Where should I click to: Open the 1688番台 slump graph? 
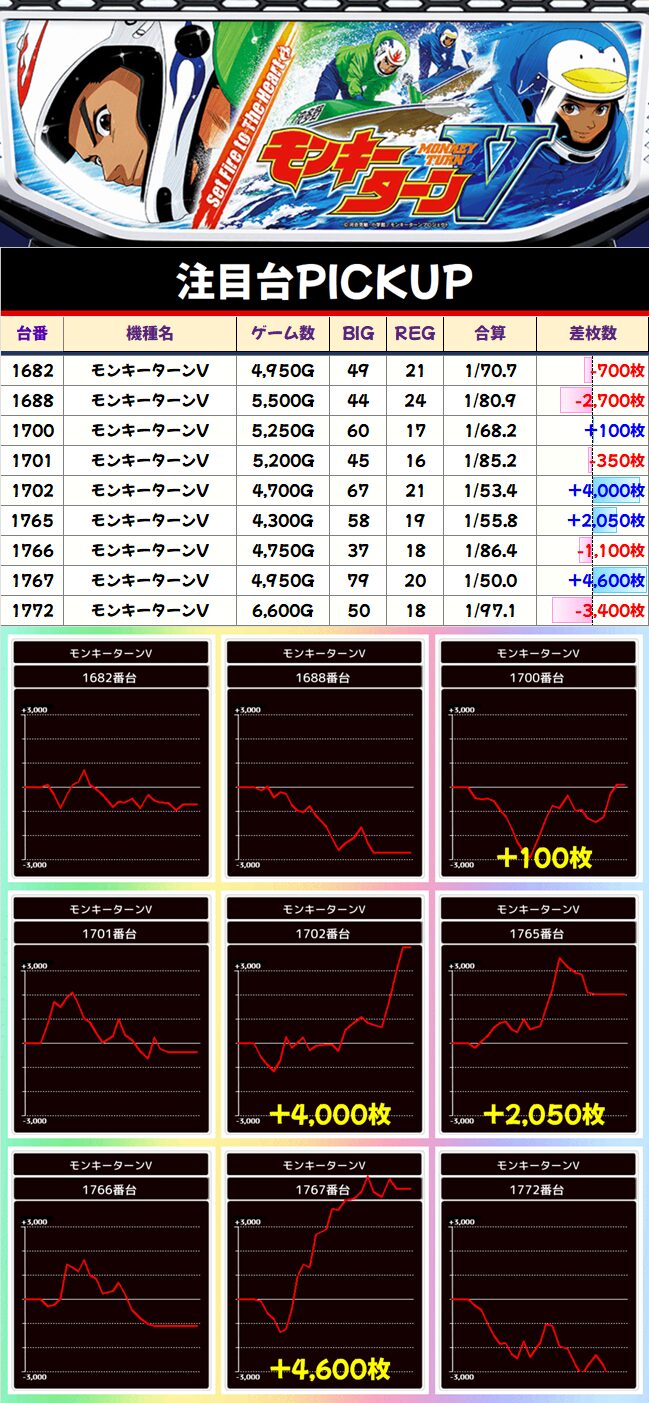324,785
